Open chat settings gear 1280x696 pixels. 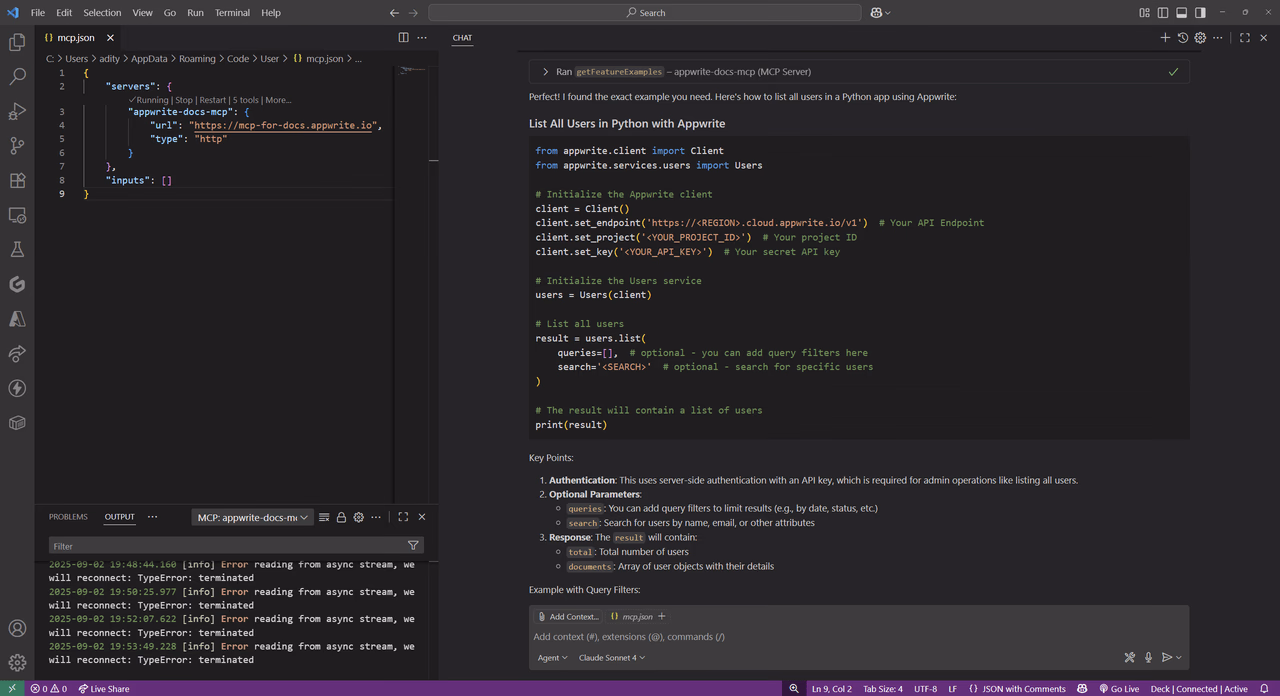point(1200,38)
